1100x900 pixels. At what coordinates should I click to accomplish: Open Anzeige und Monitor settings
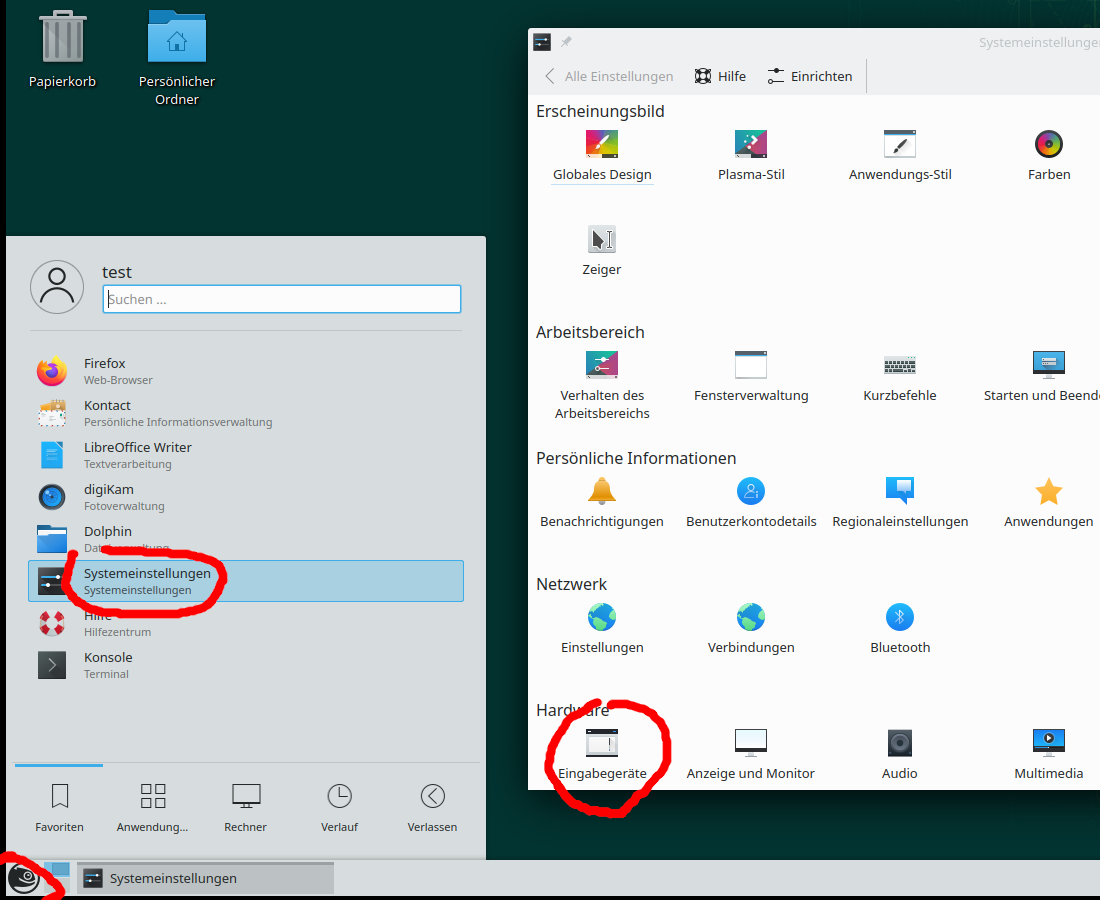(751, 755)
